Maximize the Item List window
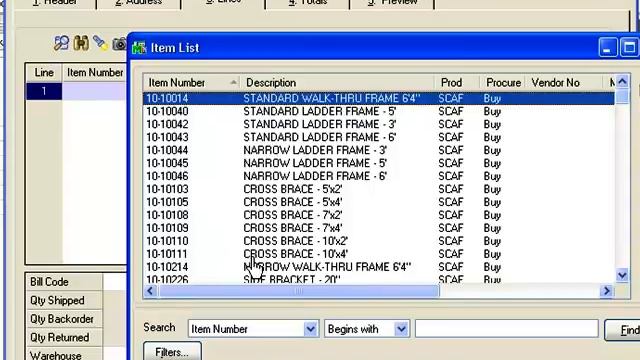Viewport: 640px width, 360px height. [x=629, y=48]
